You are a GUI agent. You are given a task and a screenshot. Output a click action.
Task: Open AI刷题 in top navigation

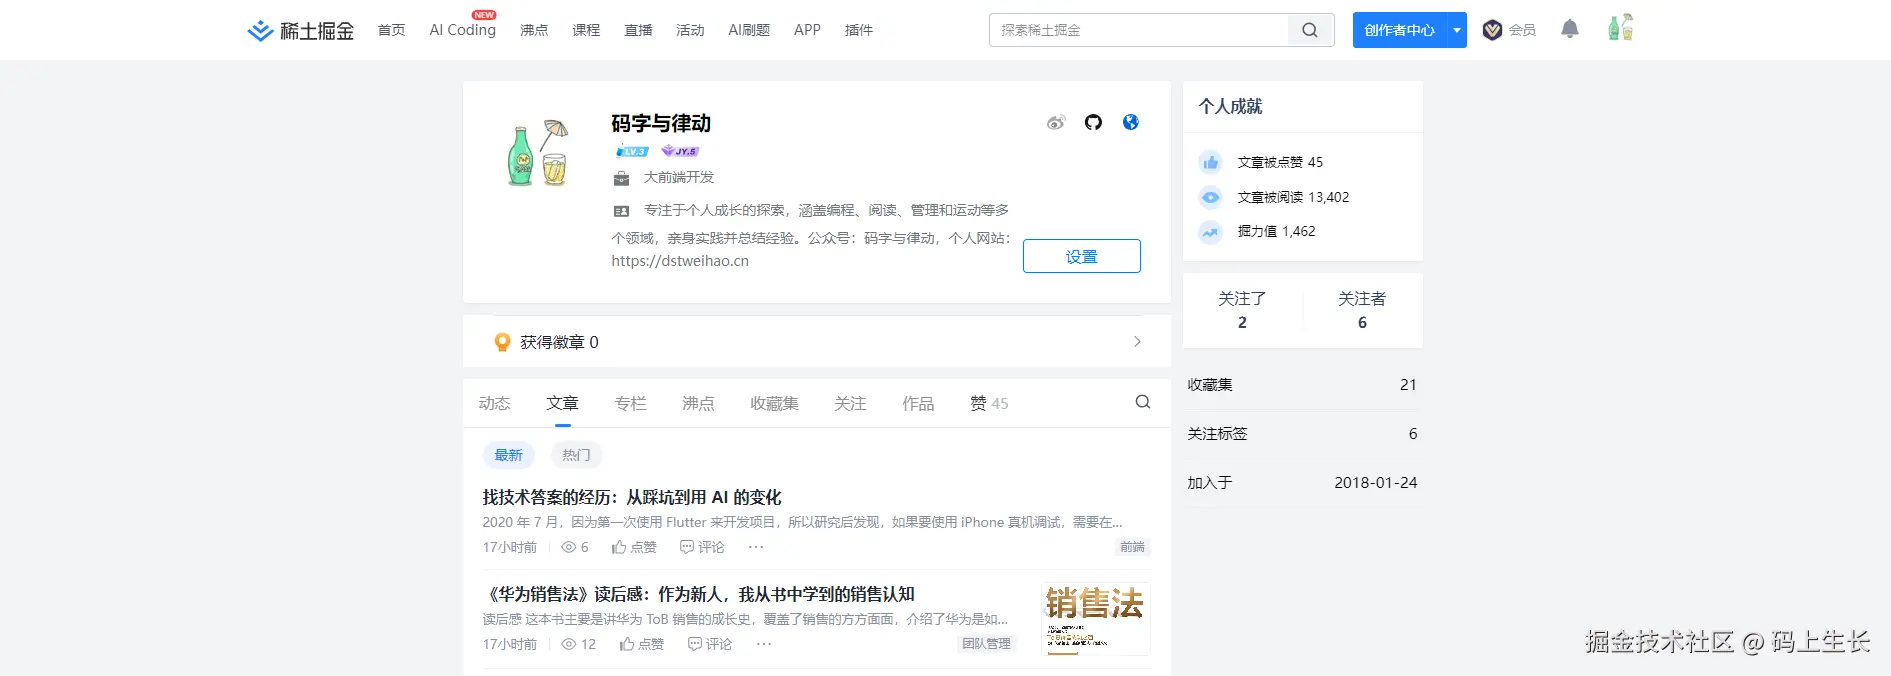pyautogui.click(x=749, y=30)
